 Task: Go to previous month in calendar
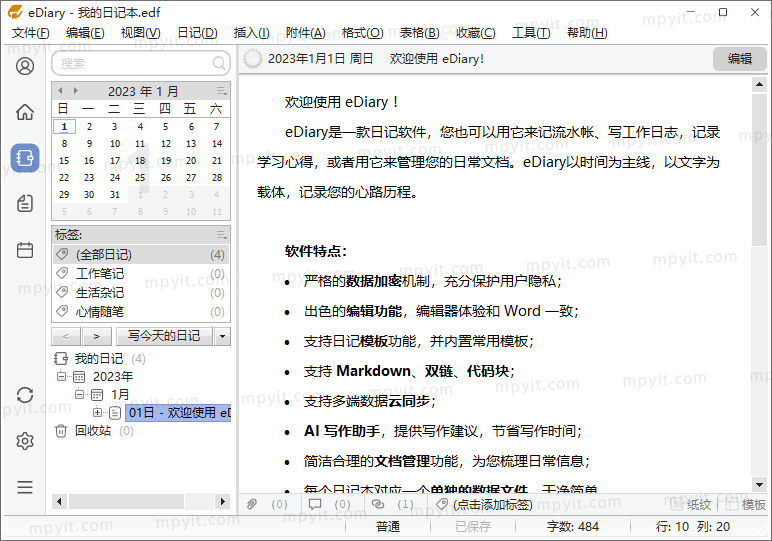pyautogui.click(x=60, y=91)
